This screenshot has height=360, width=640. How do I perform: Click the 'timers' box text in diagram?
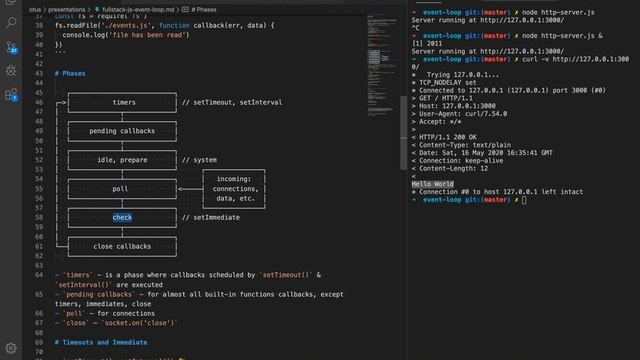click(x=124, y=102)
